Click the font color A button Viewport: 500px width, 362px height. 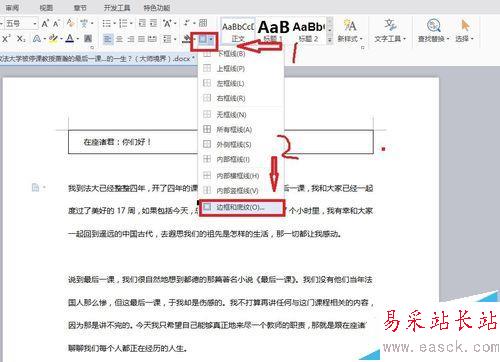(70, 39)
